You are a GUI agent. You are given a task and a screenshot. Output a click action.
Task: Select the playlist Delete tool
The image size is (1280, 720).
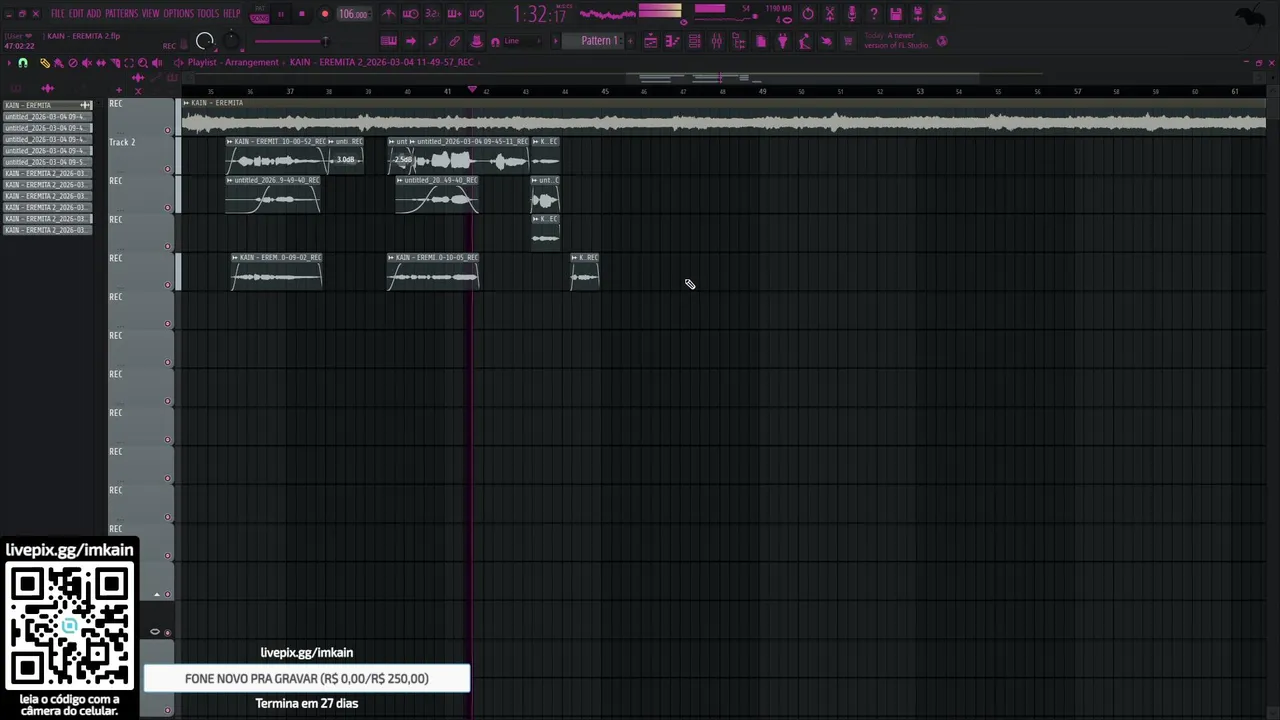click(x=72, y=62)
